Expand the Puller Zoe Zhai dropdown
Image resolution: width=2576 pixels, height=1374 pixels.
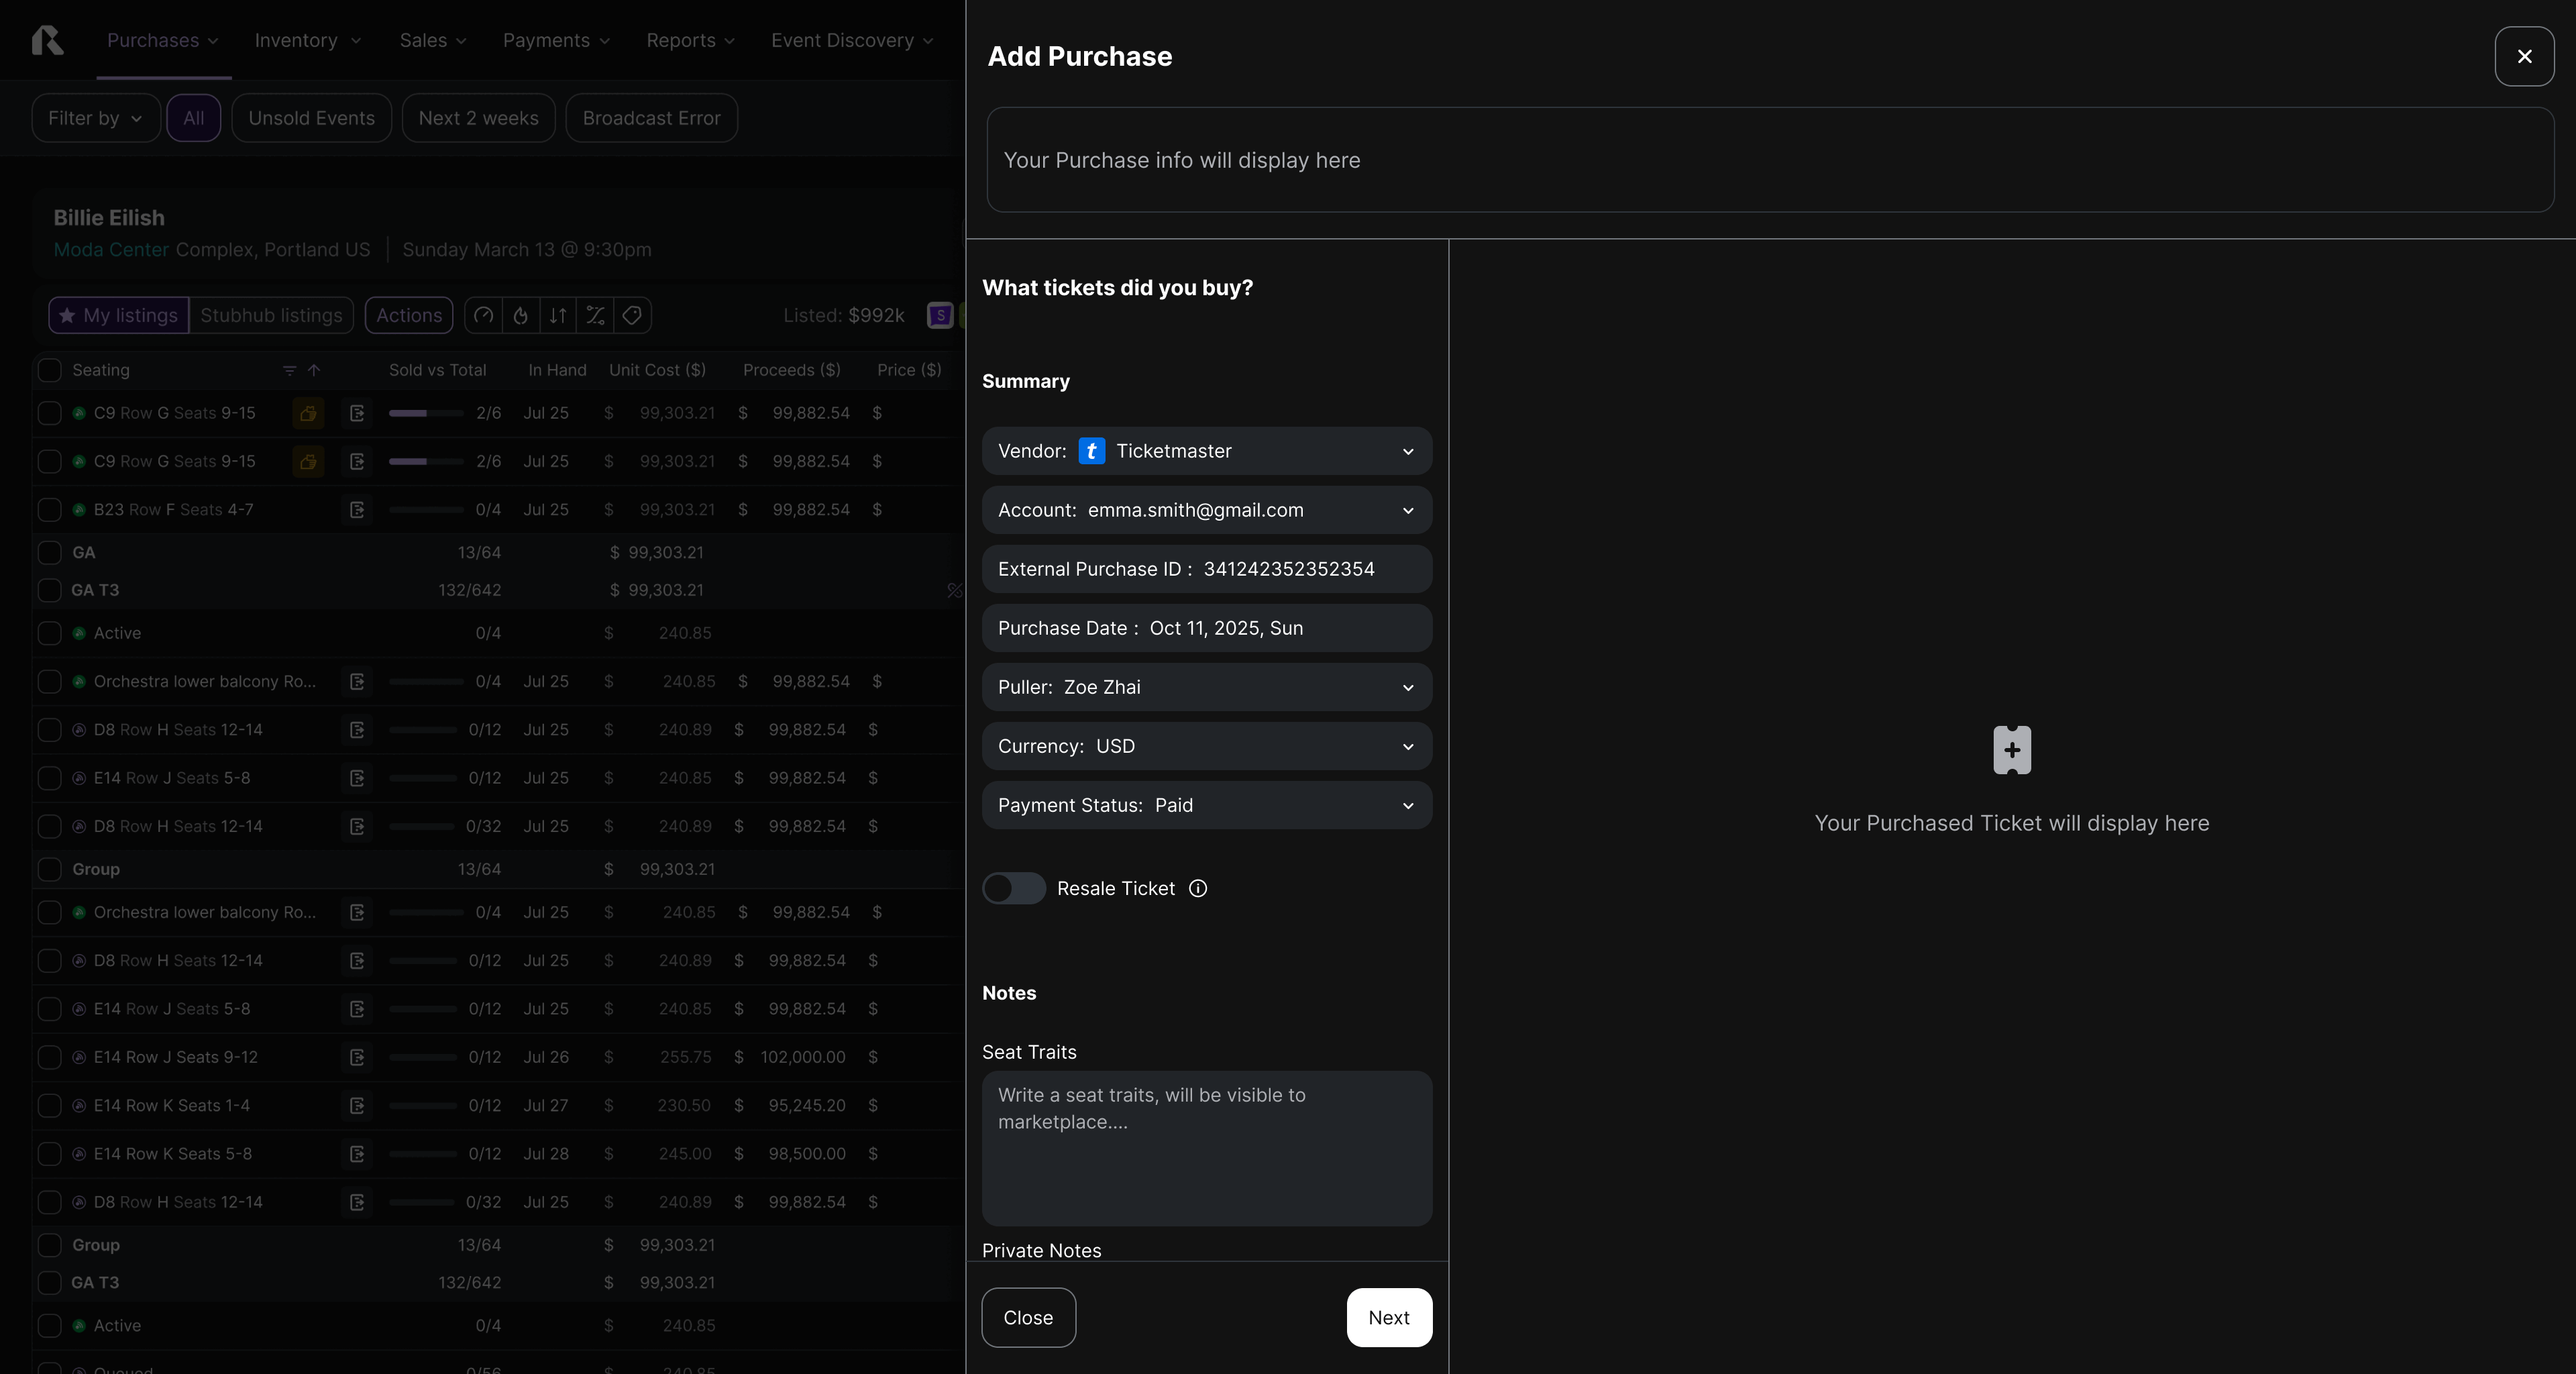pyautogui.click(x=1206, y=687)
